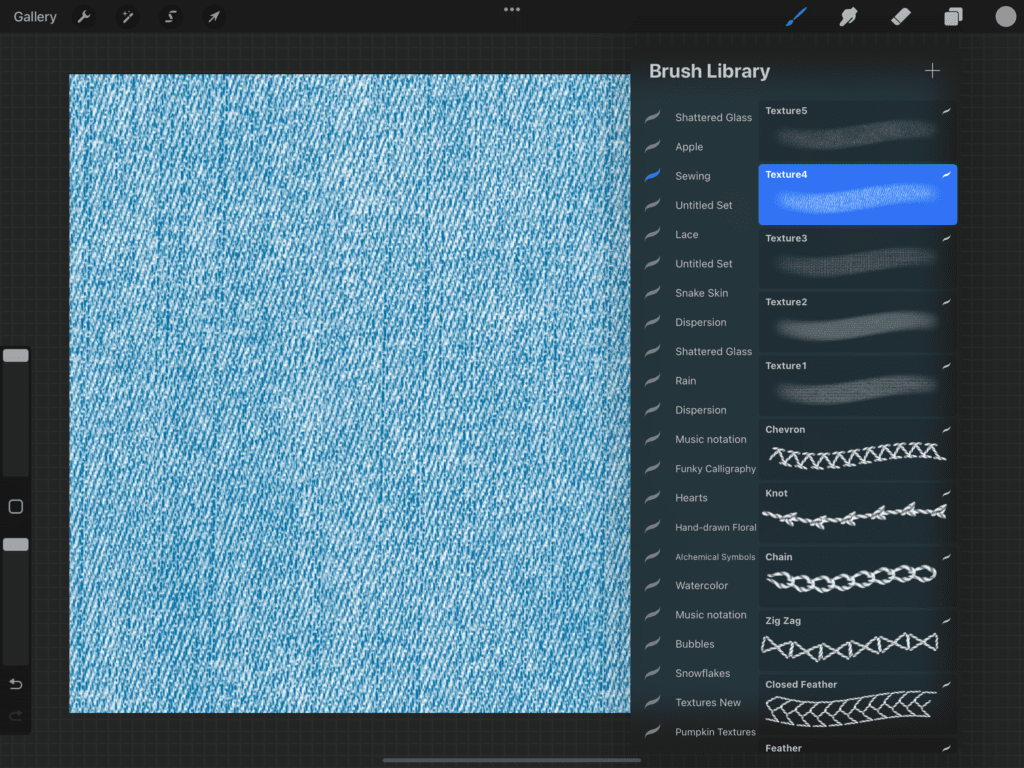Return to the Gallery

click(x=35, y=17)
